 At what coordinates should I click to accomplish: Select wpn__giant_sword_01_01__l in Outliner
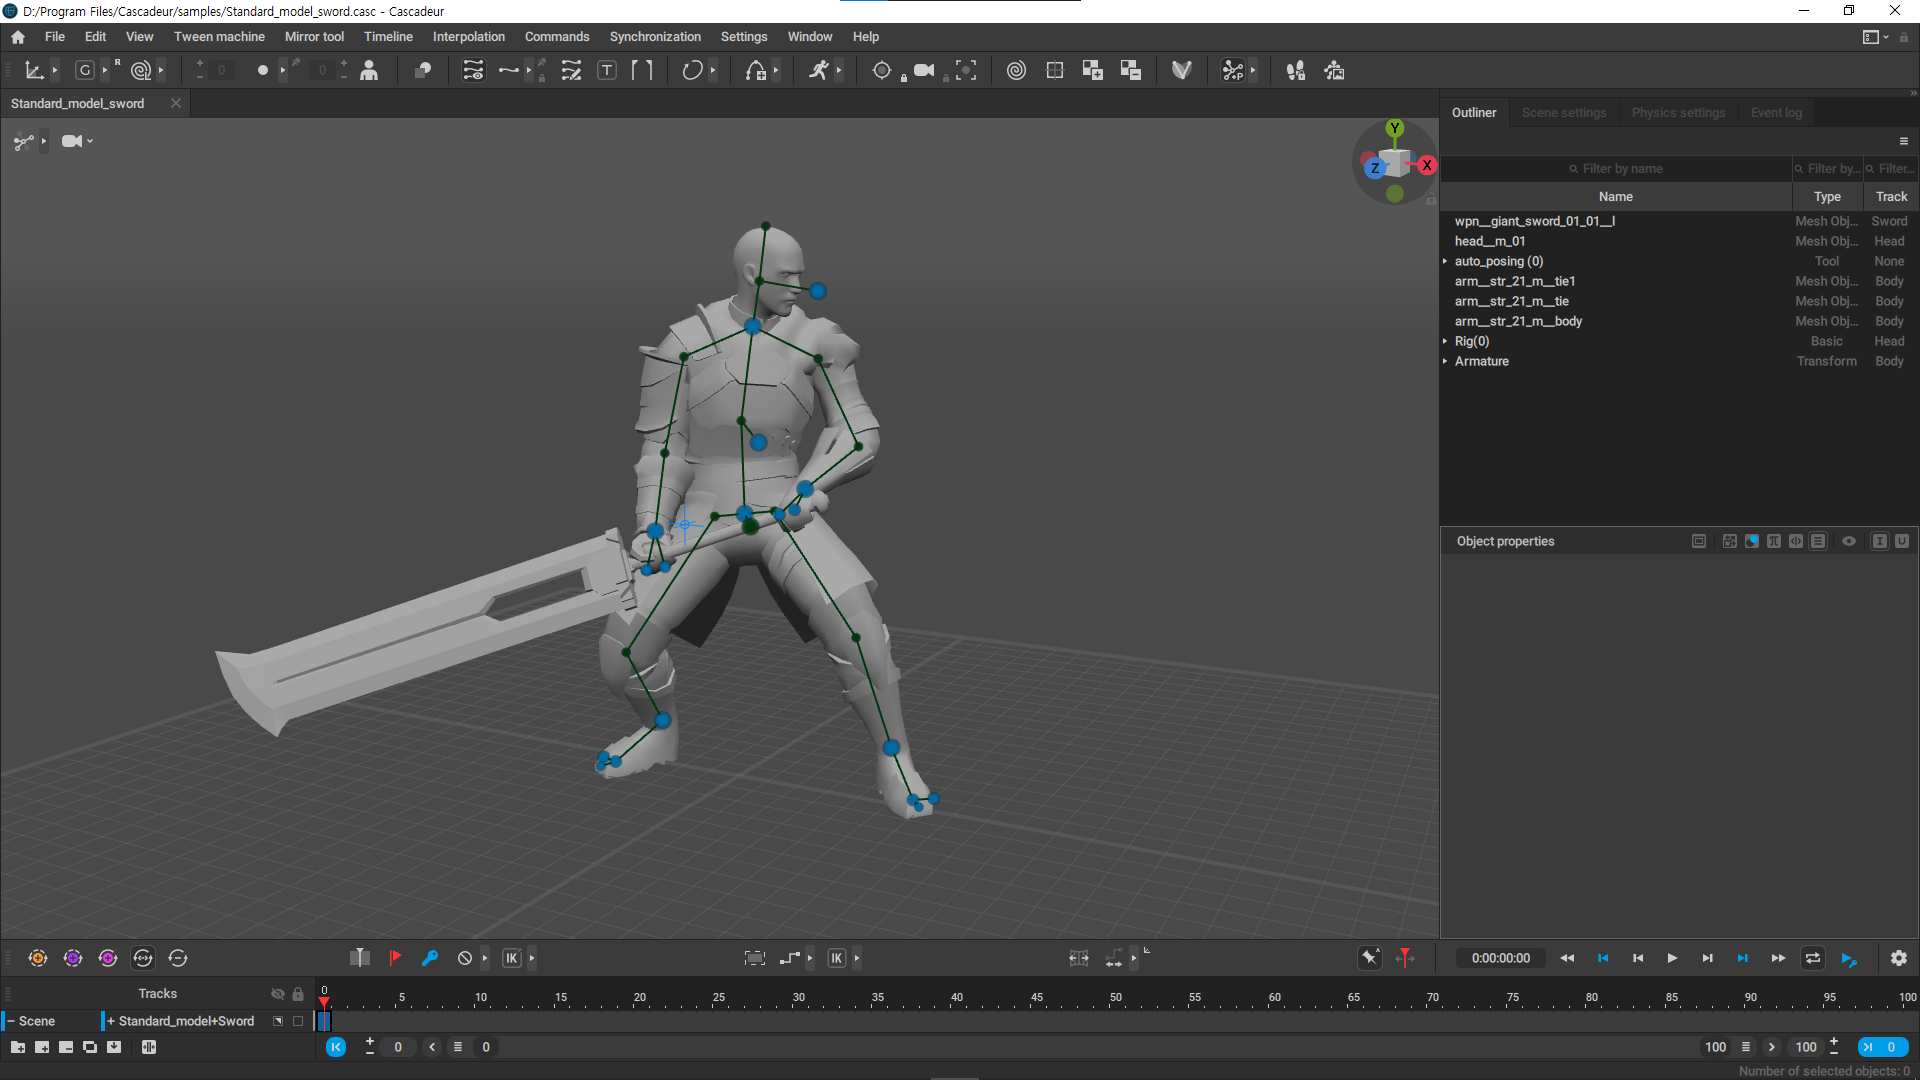1534,221
